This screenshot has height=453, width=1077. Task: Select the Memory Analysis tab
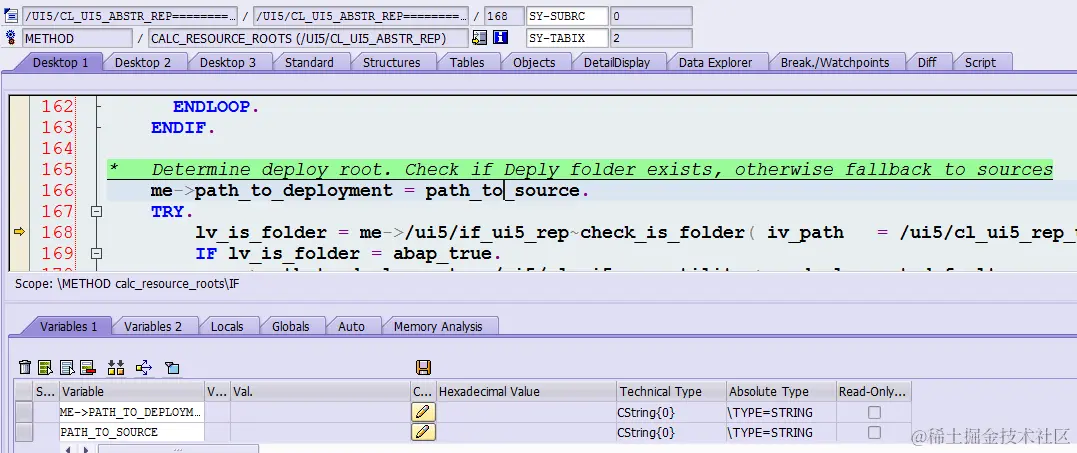coord(438,327)
